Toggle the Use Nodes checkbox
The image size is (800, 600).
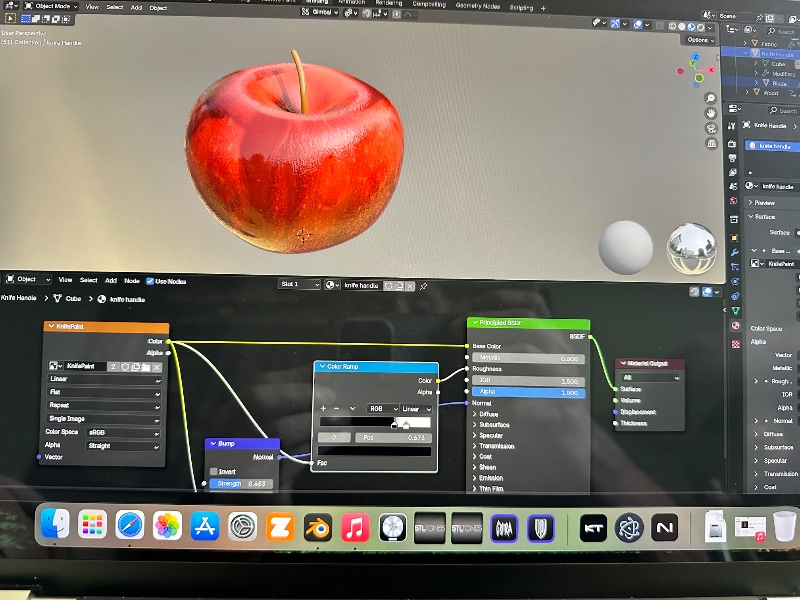tap(150, 280)
